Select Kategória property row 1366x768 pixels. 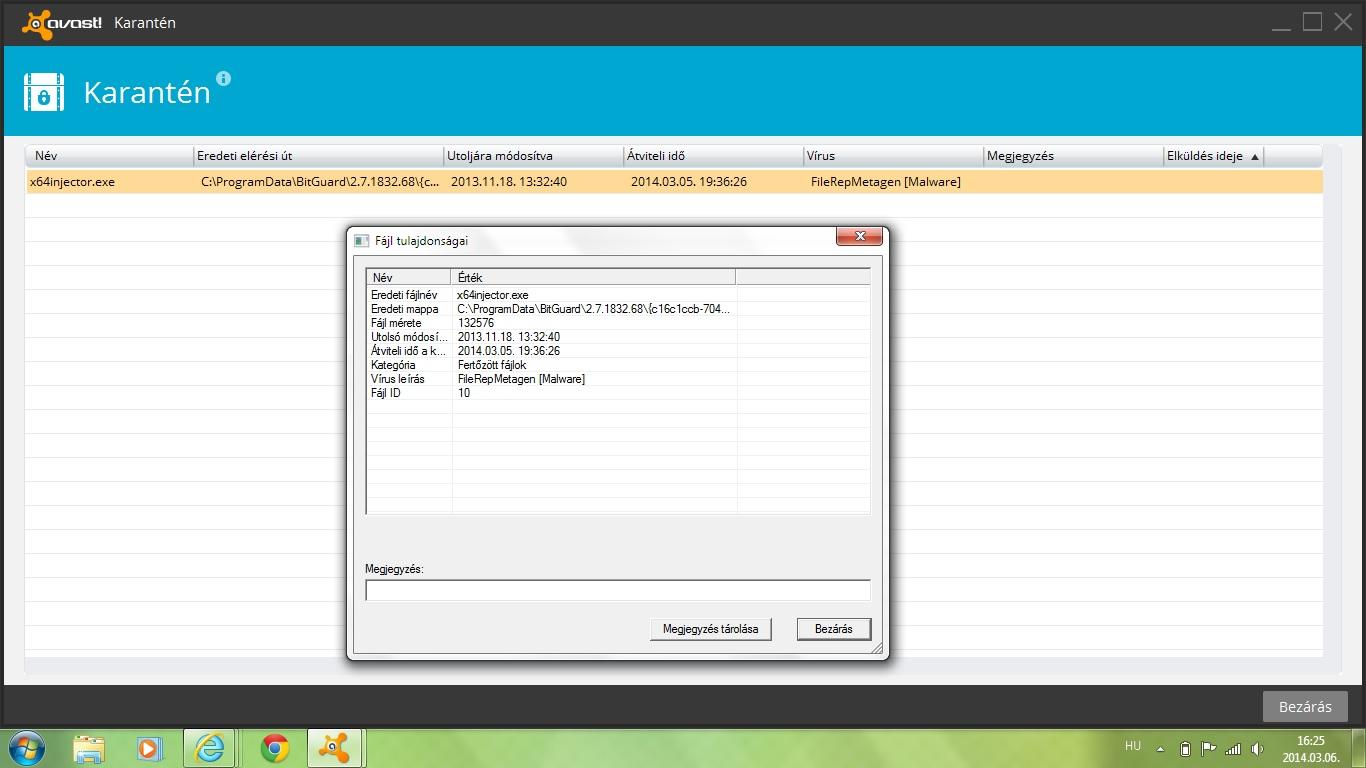(x=618, y=365)
